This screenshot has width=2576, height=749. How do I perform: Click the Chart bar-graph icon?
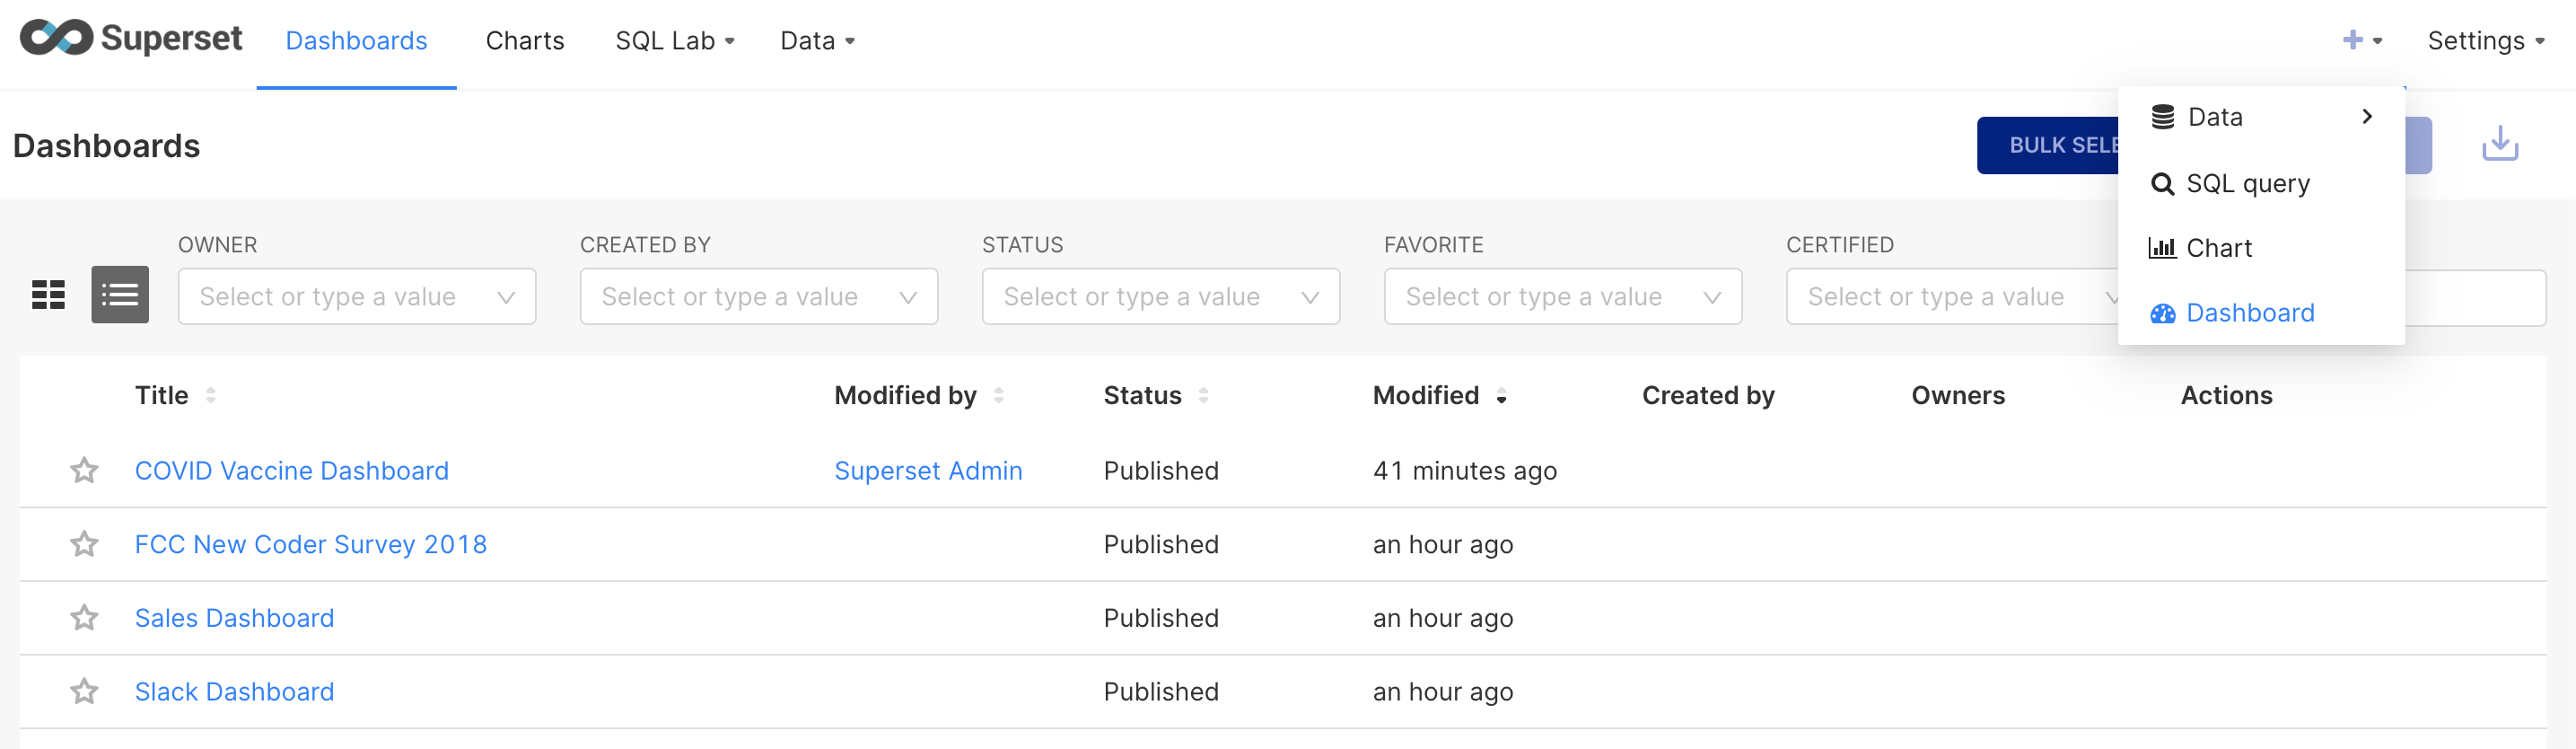point(2162,248)
